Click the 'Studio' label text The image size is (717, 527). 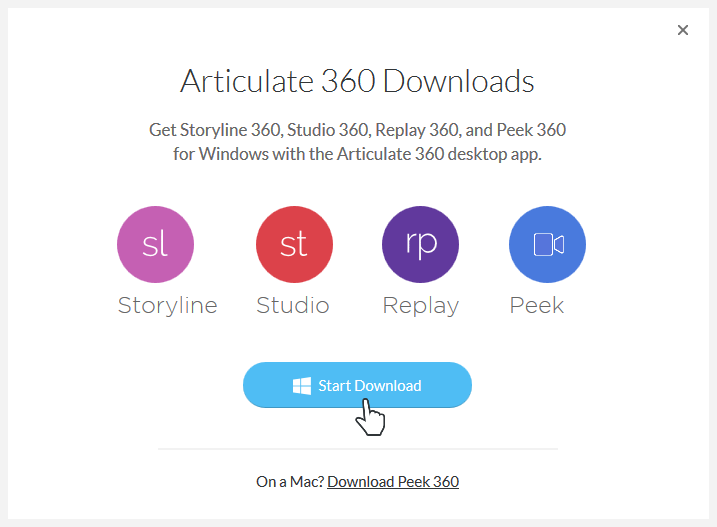293,305
